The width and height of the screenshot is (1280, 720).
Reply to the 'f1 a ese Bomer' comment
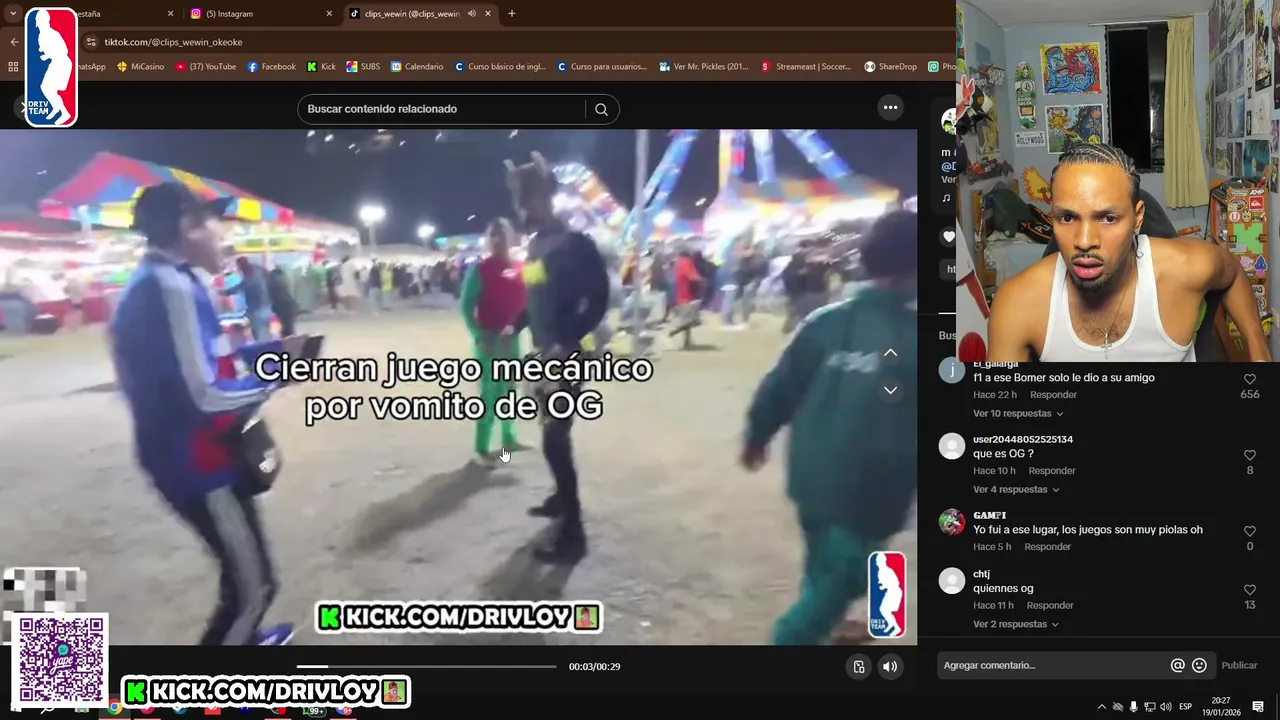1053,395
